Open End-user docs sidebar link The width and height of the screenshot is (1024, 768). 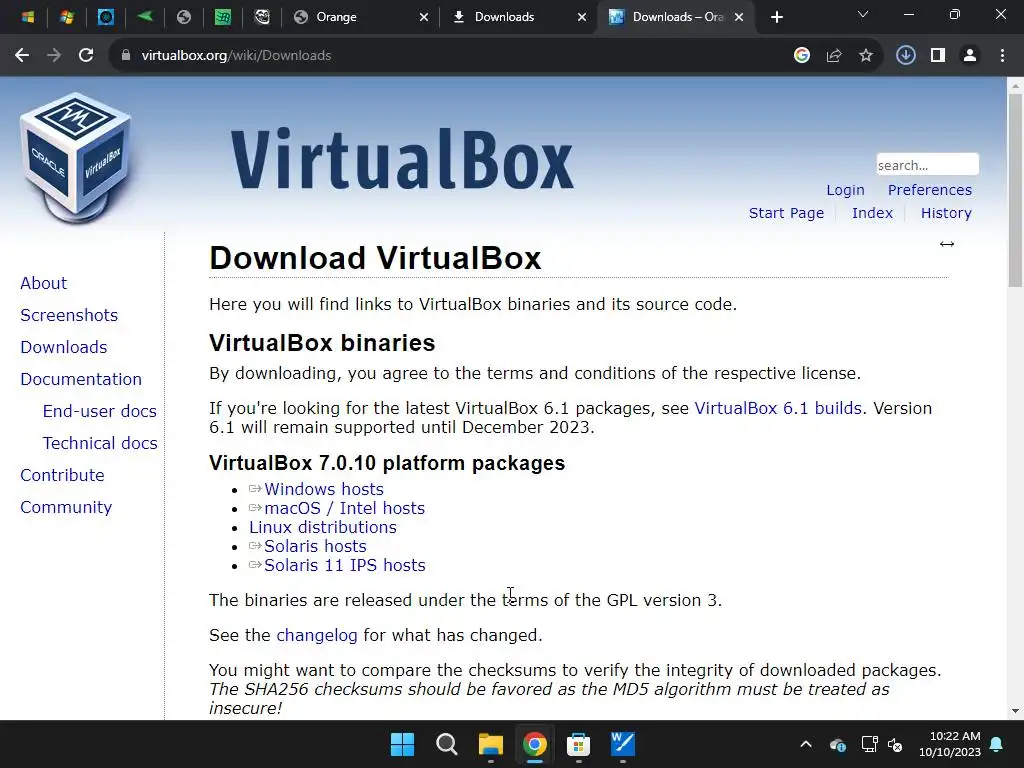pyautogui.click(x=100, y=411)
